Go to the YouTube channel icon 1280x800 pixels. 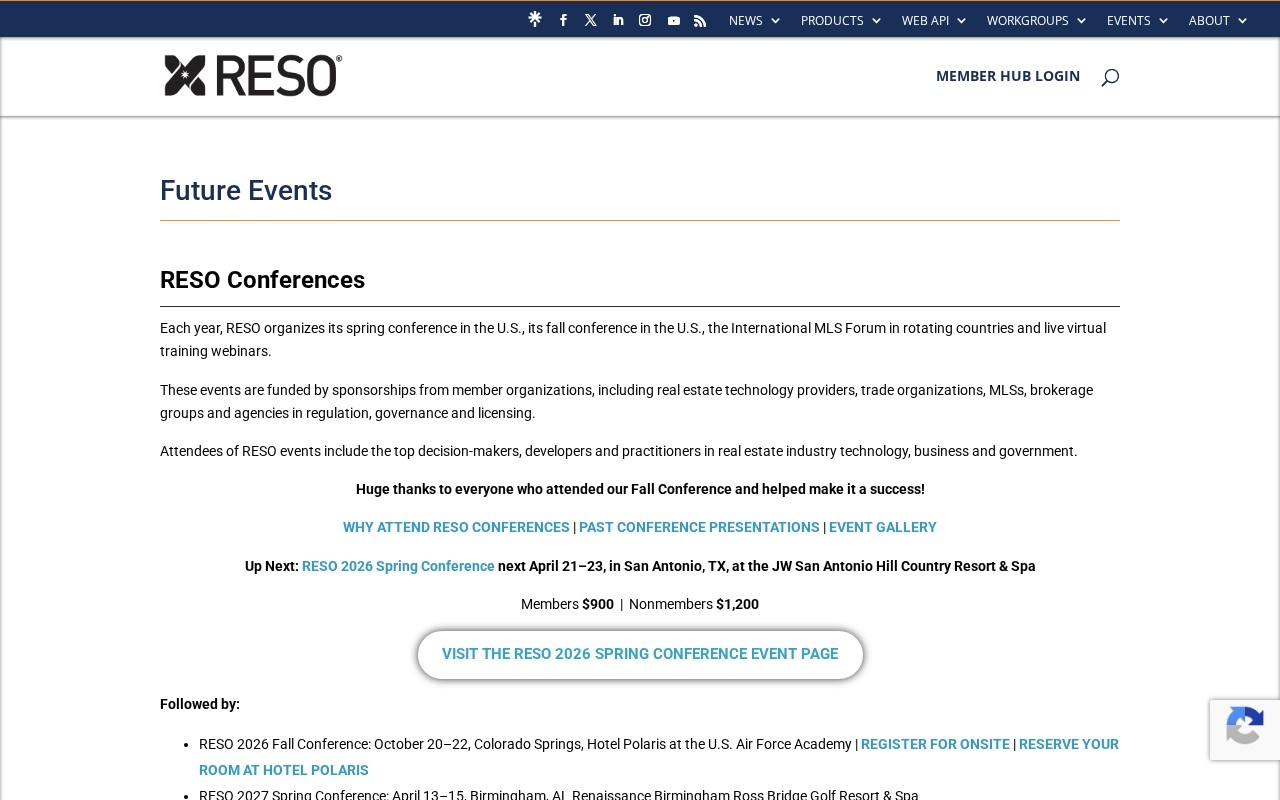[x=673, y=20]
